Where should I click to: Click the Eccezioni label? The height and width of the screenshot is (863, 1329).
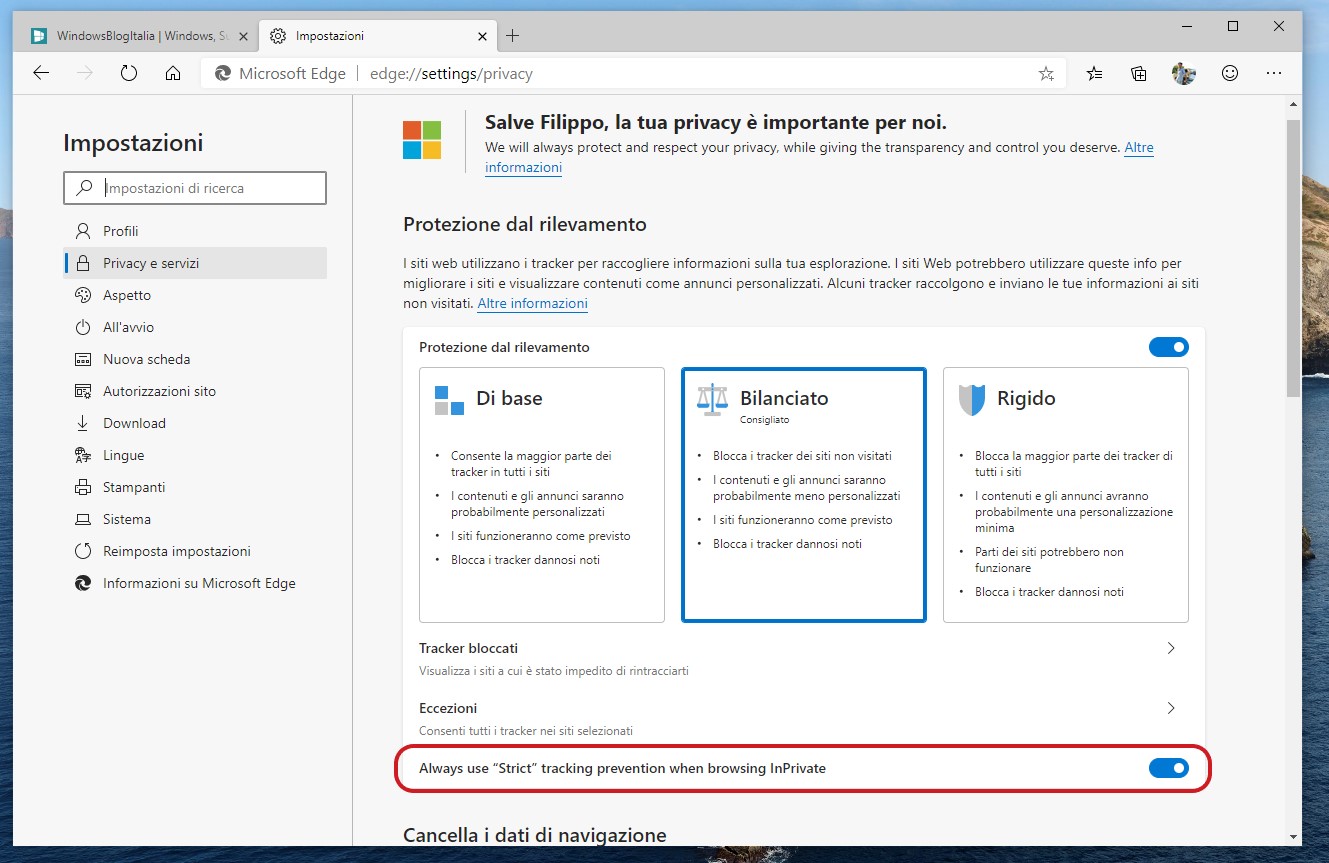448,708
